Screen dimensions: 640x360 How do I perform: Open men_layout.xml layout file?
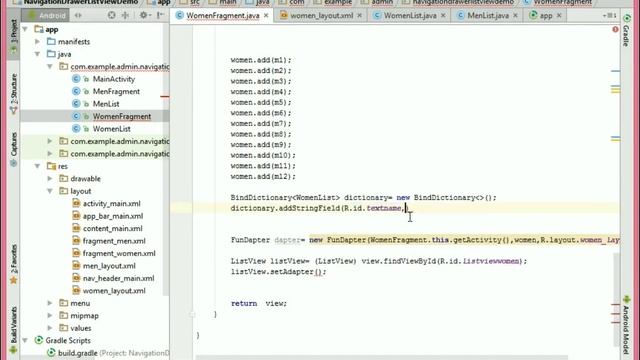[x=109, y=266]
